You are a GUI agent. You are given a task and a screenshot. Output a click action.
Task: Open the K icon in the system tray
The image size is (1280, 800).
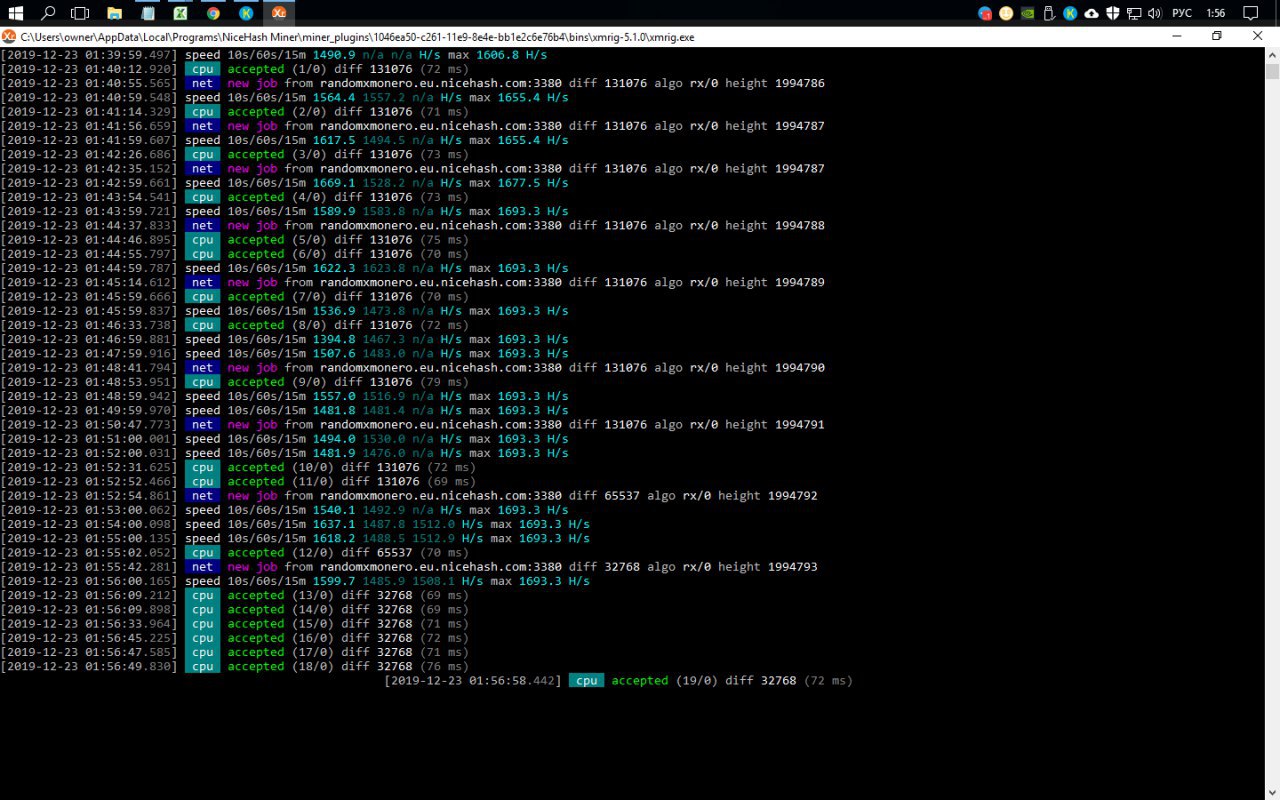(1069, 13)
